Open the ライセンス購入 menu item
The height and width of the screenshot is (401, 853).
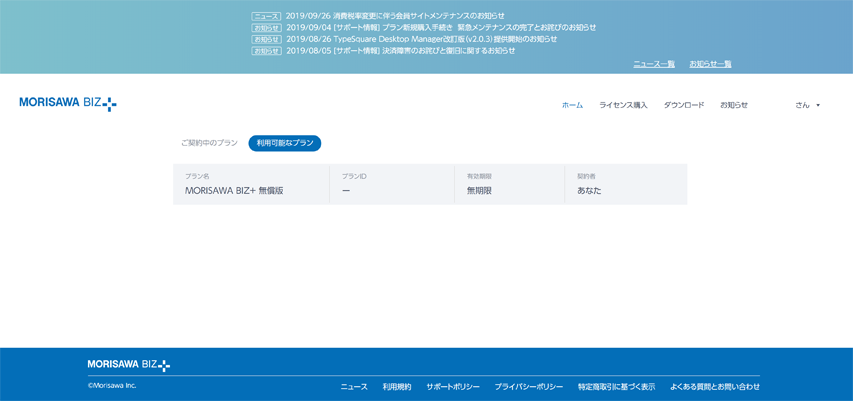coord(623,105)
